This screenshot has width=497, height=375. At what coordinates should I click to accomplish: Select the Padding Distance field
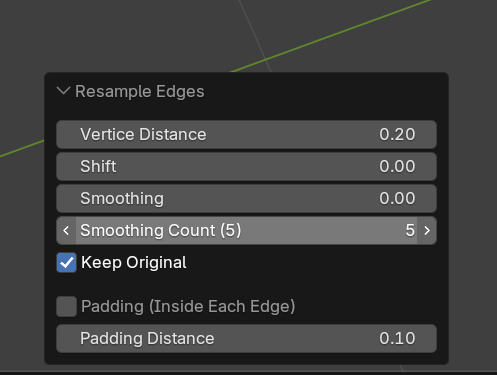coord(246,339)
